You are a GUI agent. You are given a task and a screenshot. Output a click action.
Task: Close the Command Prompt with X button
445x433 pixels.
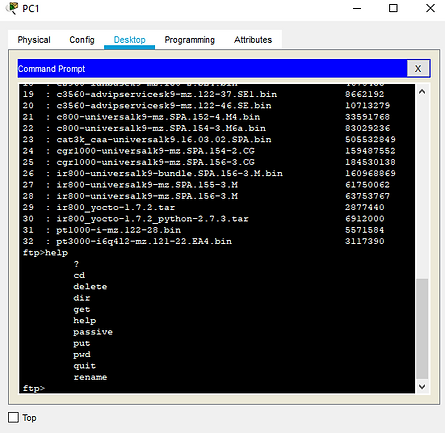coord(418,68)
